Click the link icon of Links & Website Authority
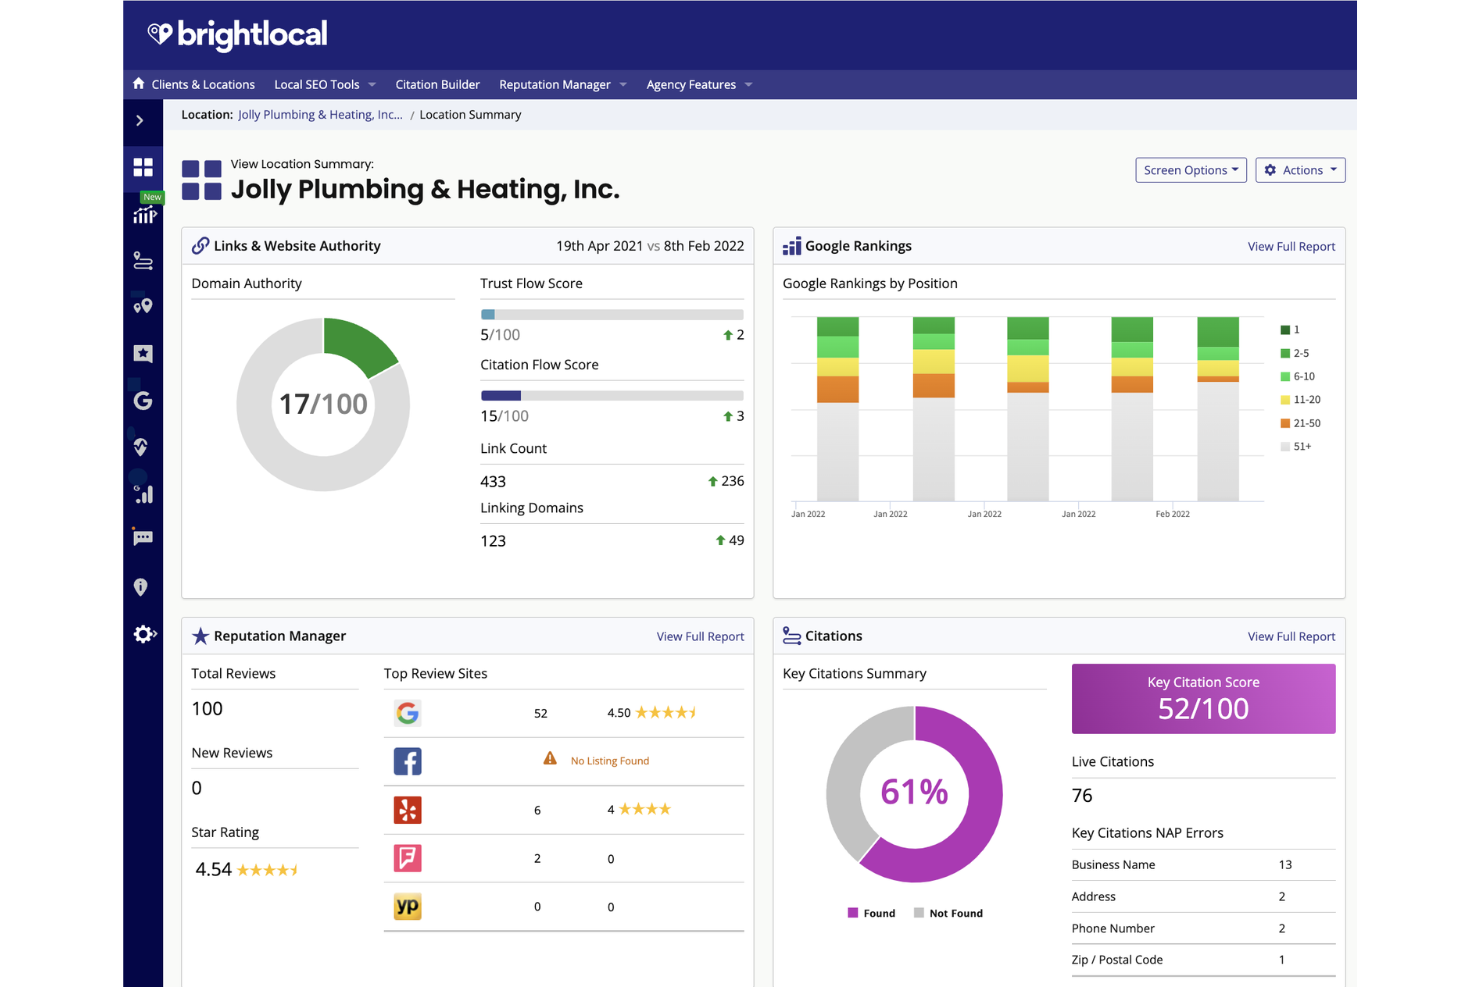The height and width of the screenshot is (987, 1480). 200,246
